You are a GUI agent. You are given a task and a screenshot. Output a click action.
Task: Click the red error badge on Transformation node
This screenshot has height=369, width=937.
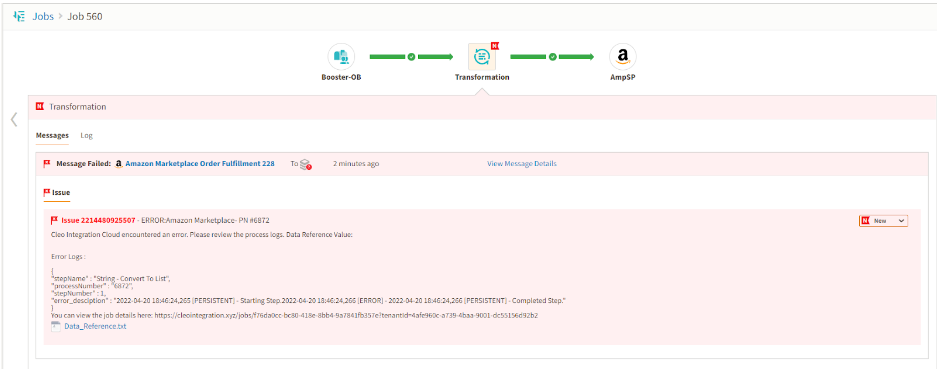coord(495,45)
